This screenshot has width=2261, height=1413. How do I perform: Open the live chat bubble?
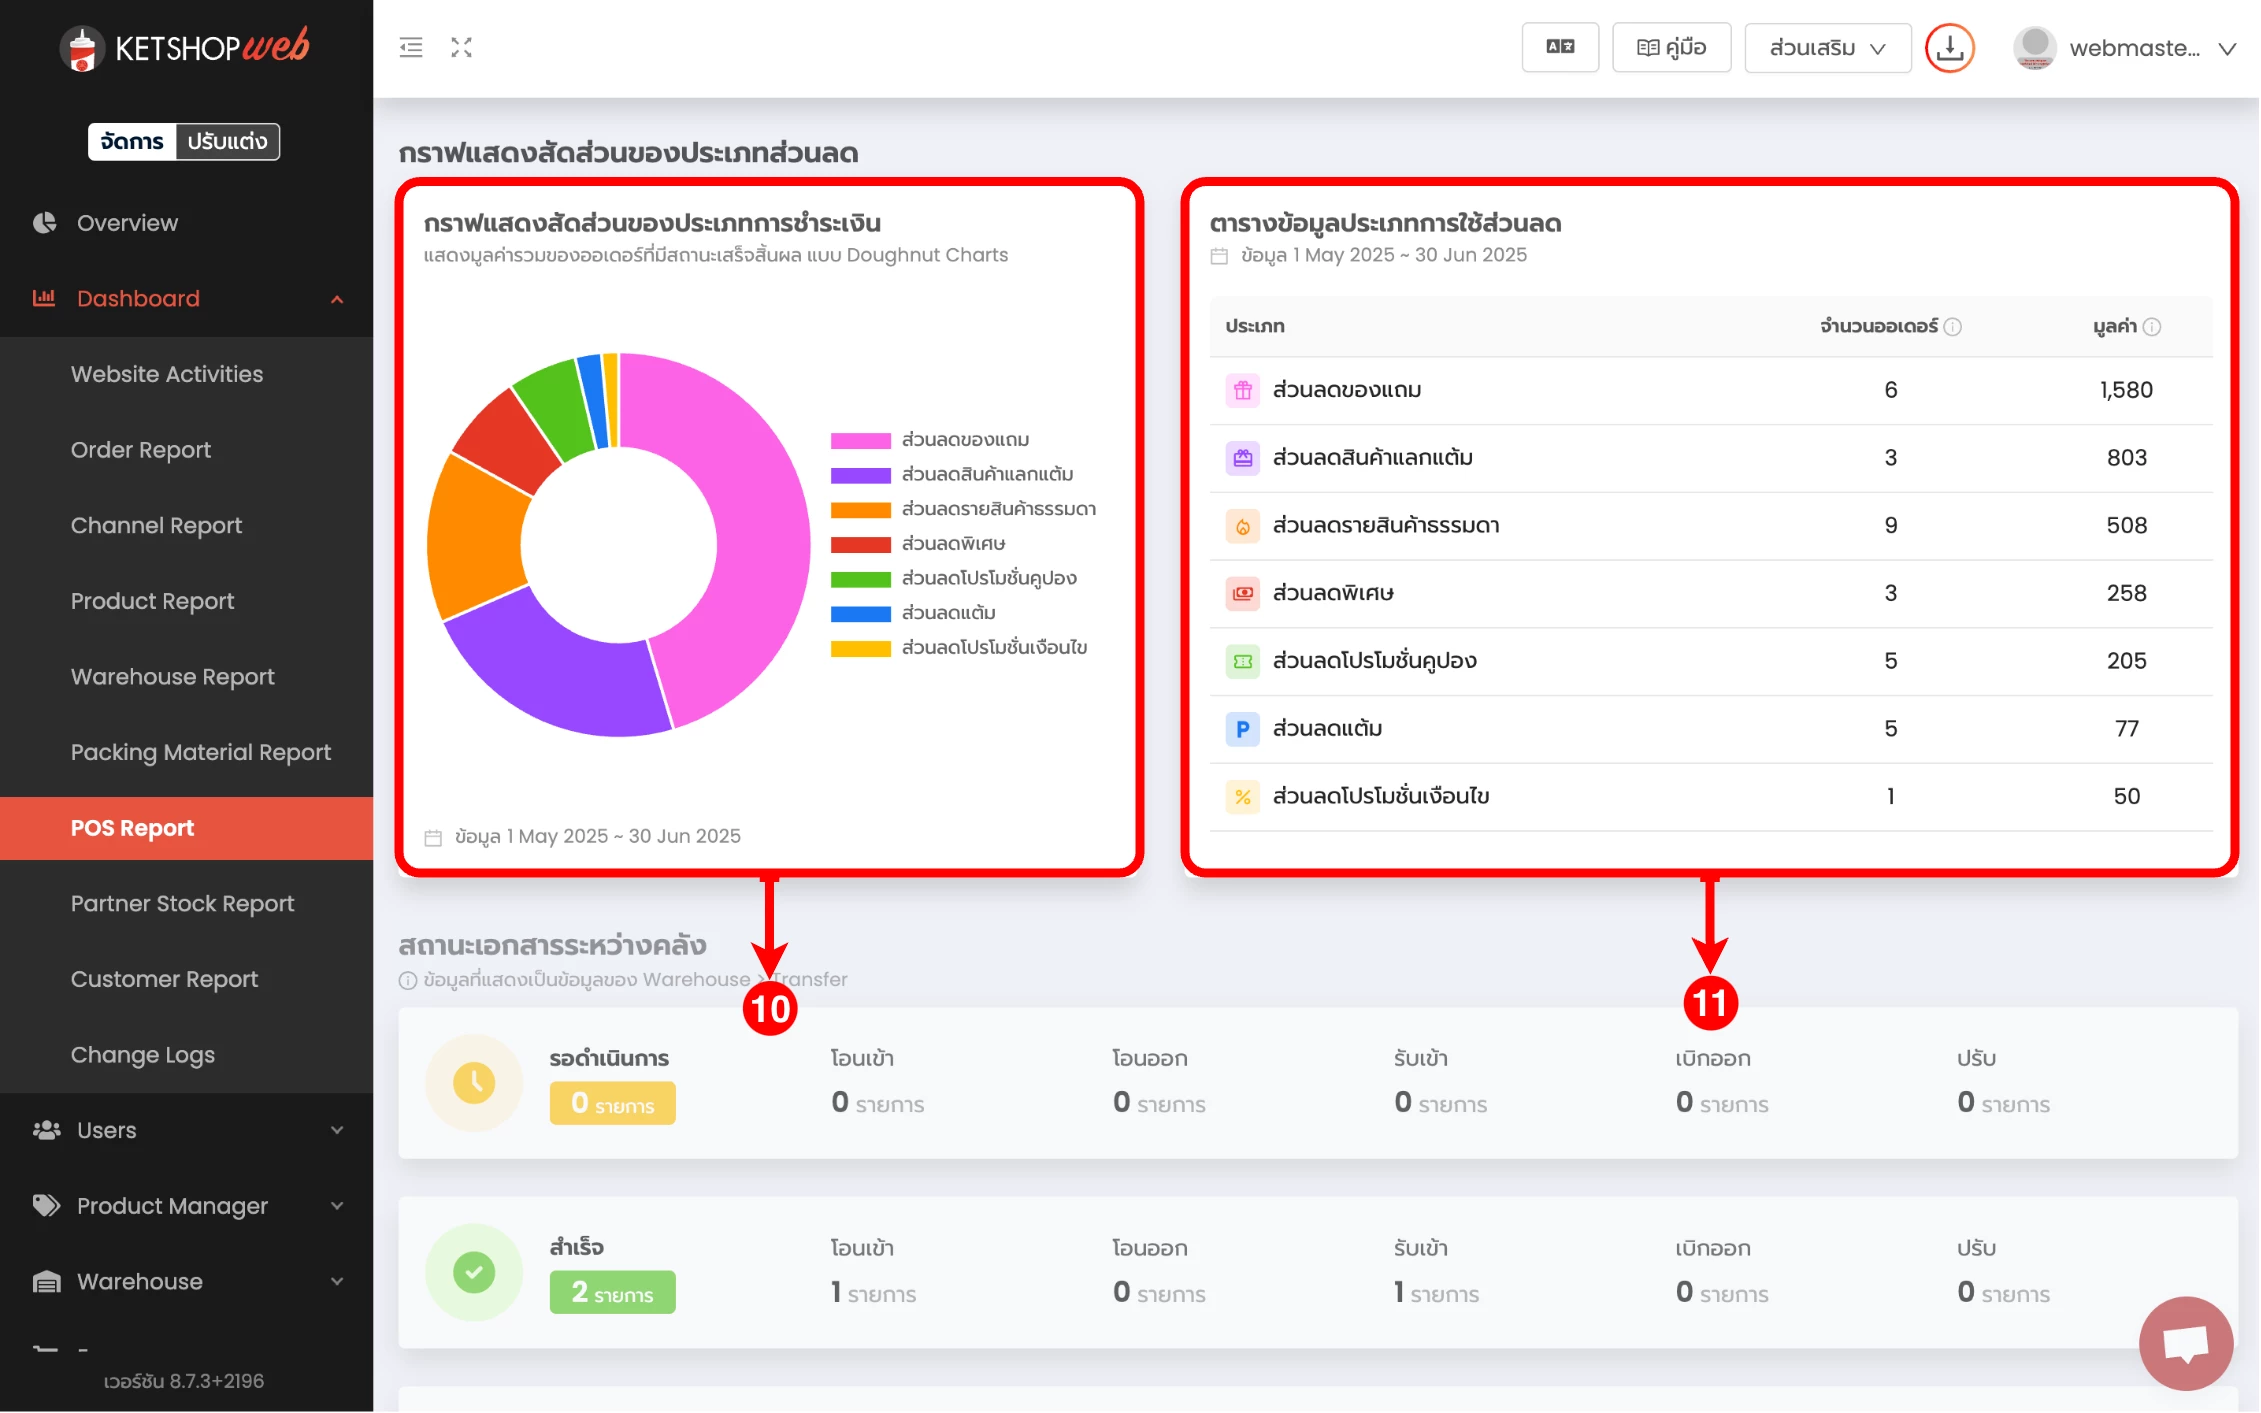coord(2185,1343)
